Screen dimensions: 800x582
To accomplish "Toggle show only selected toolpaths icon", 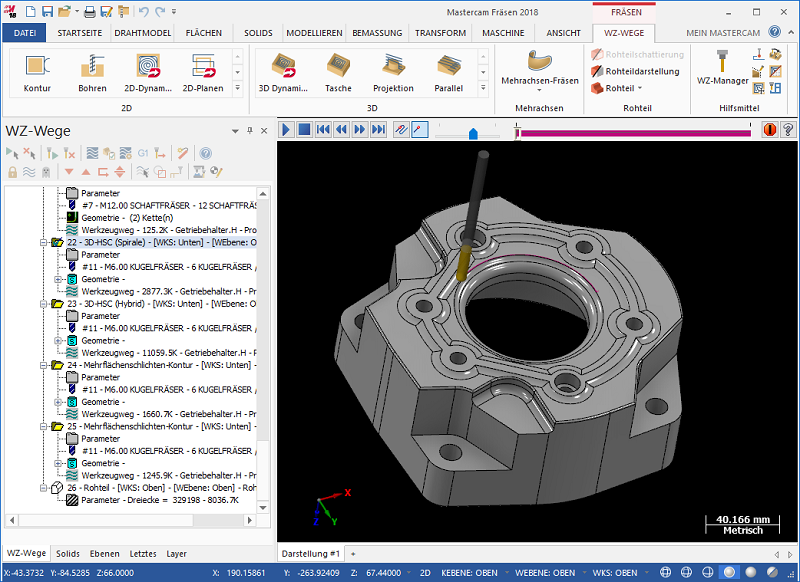I will pyautogui.click(x=142, y=172).
